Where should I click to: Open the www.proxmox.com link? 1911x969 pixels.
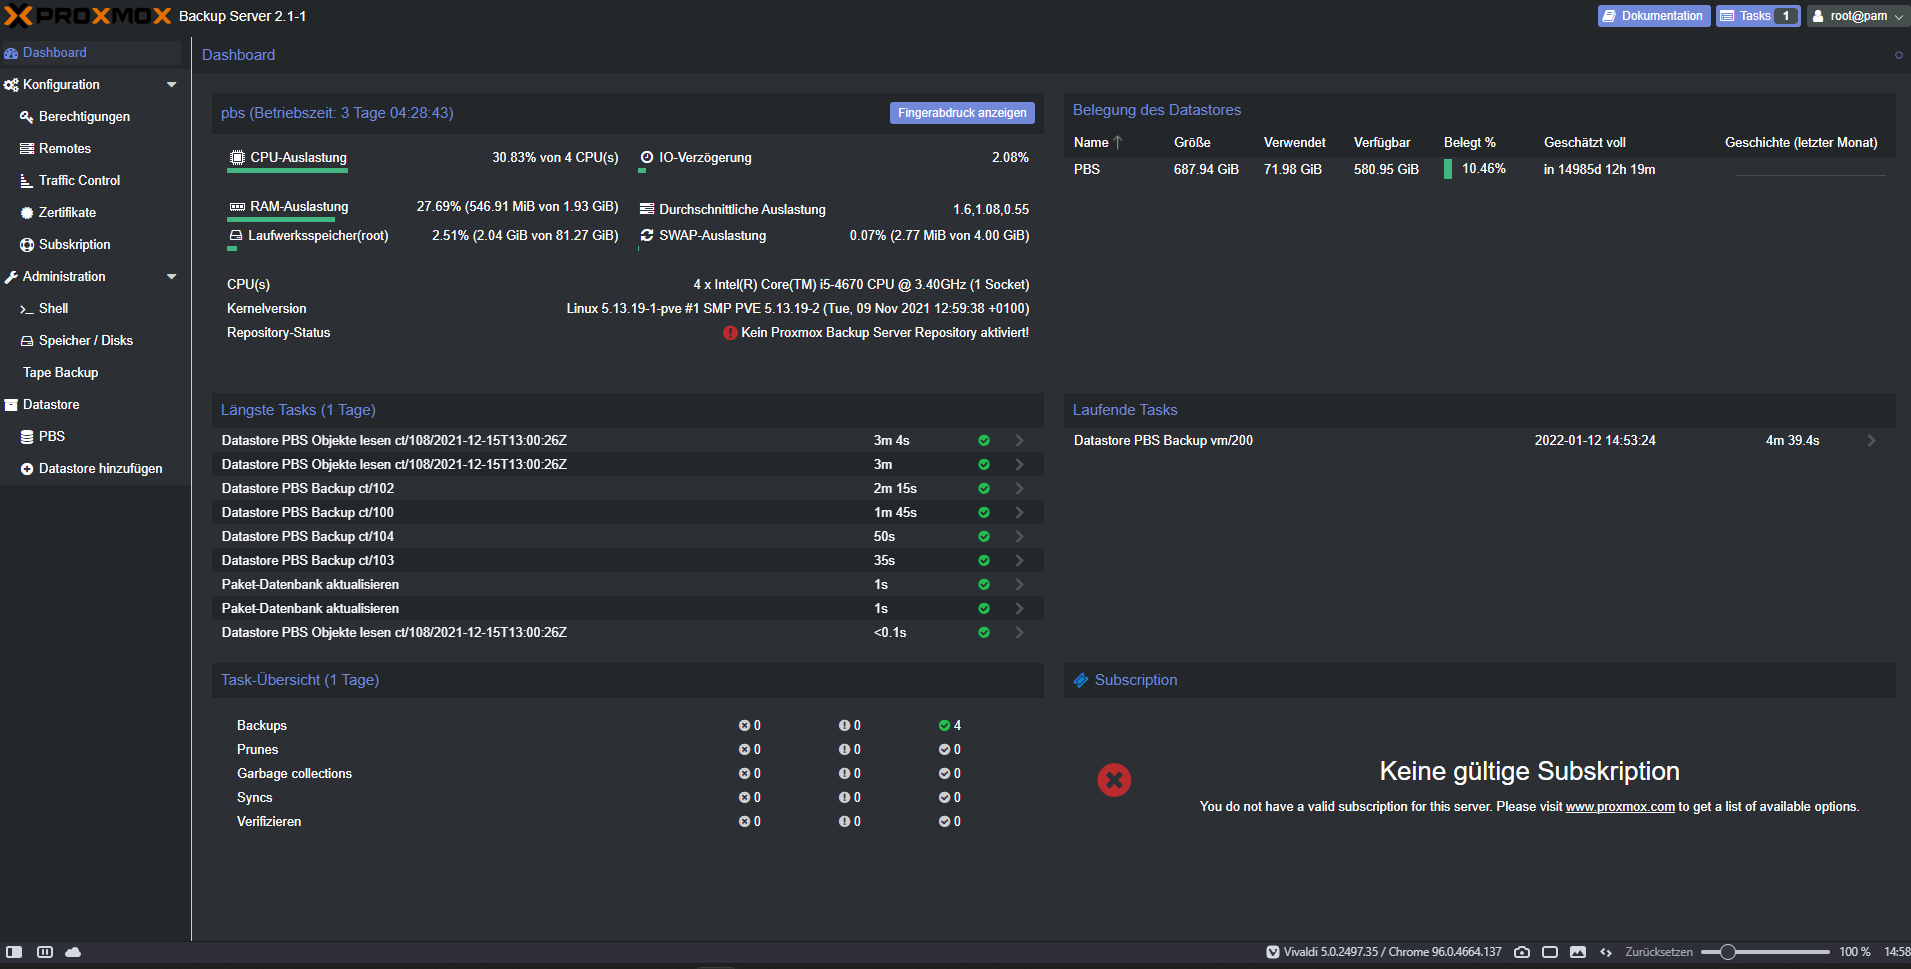pos(1620,807)
